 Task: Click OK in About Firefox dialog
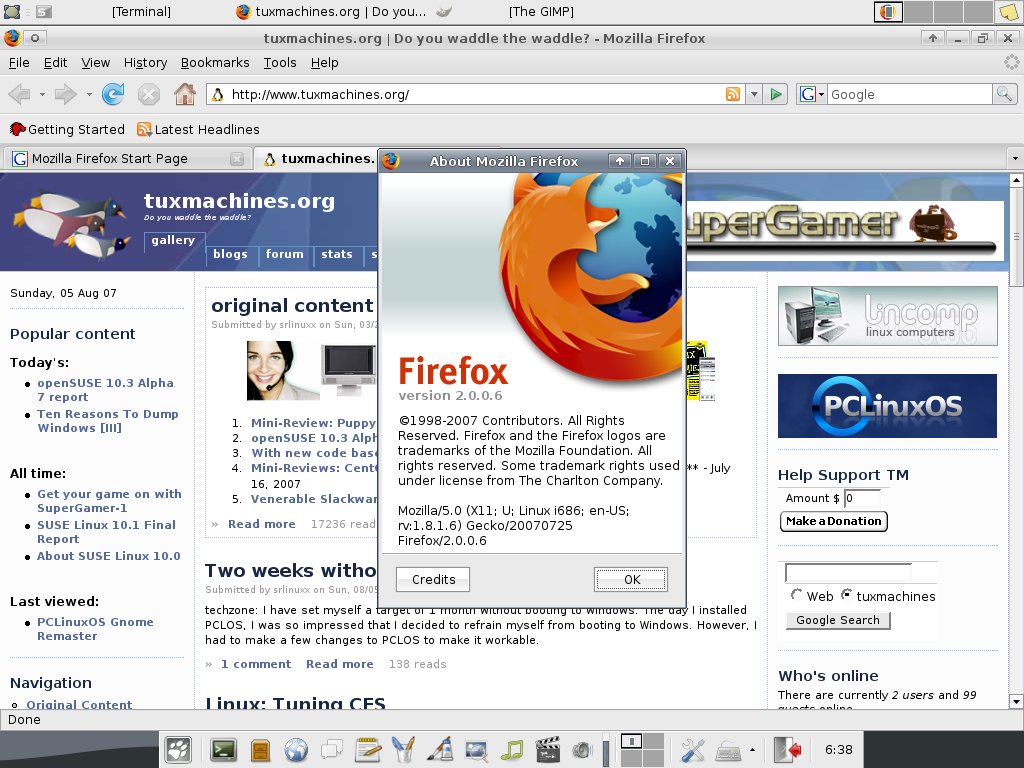(x=631, y=579)
